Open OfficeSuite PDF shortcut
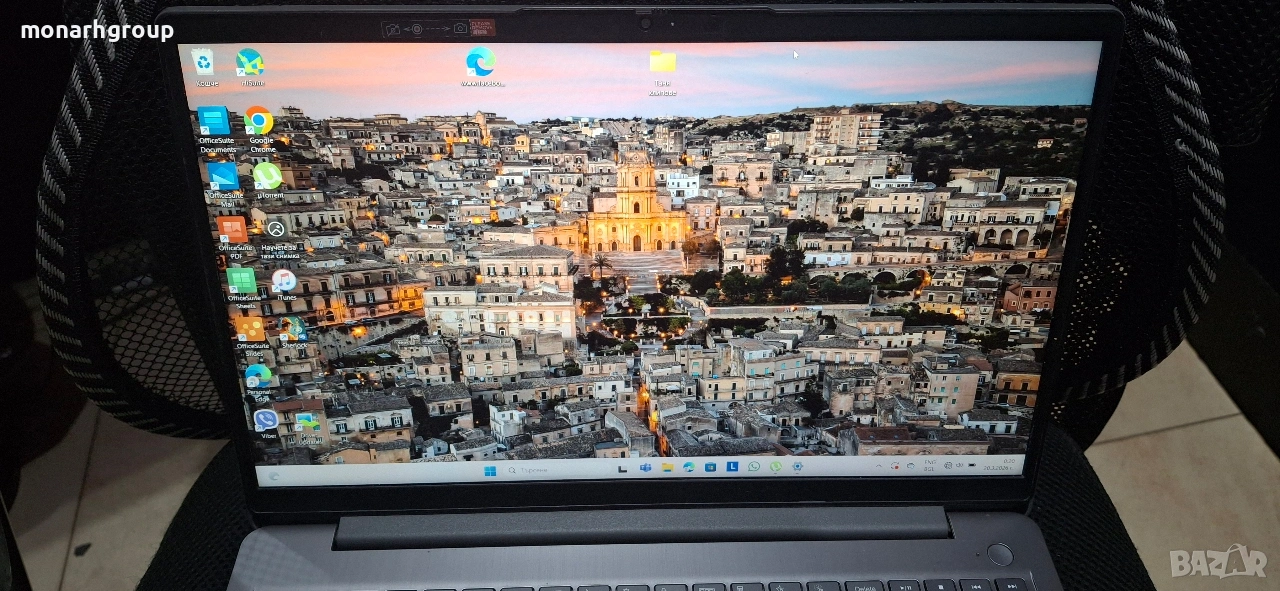This screenshot has height=591, width=1280. click(232, 230)
